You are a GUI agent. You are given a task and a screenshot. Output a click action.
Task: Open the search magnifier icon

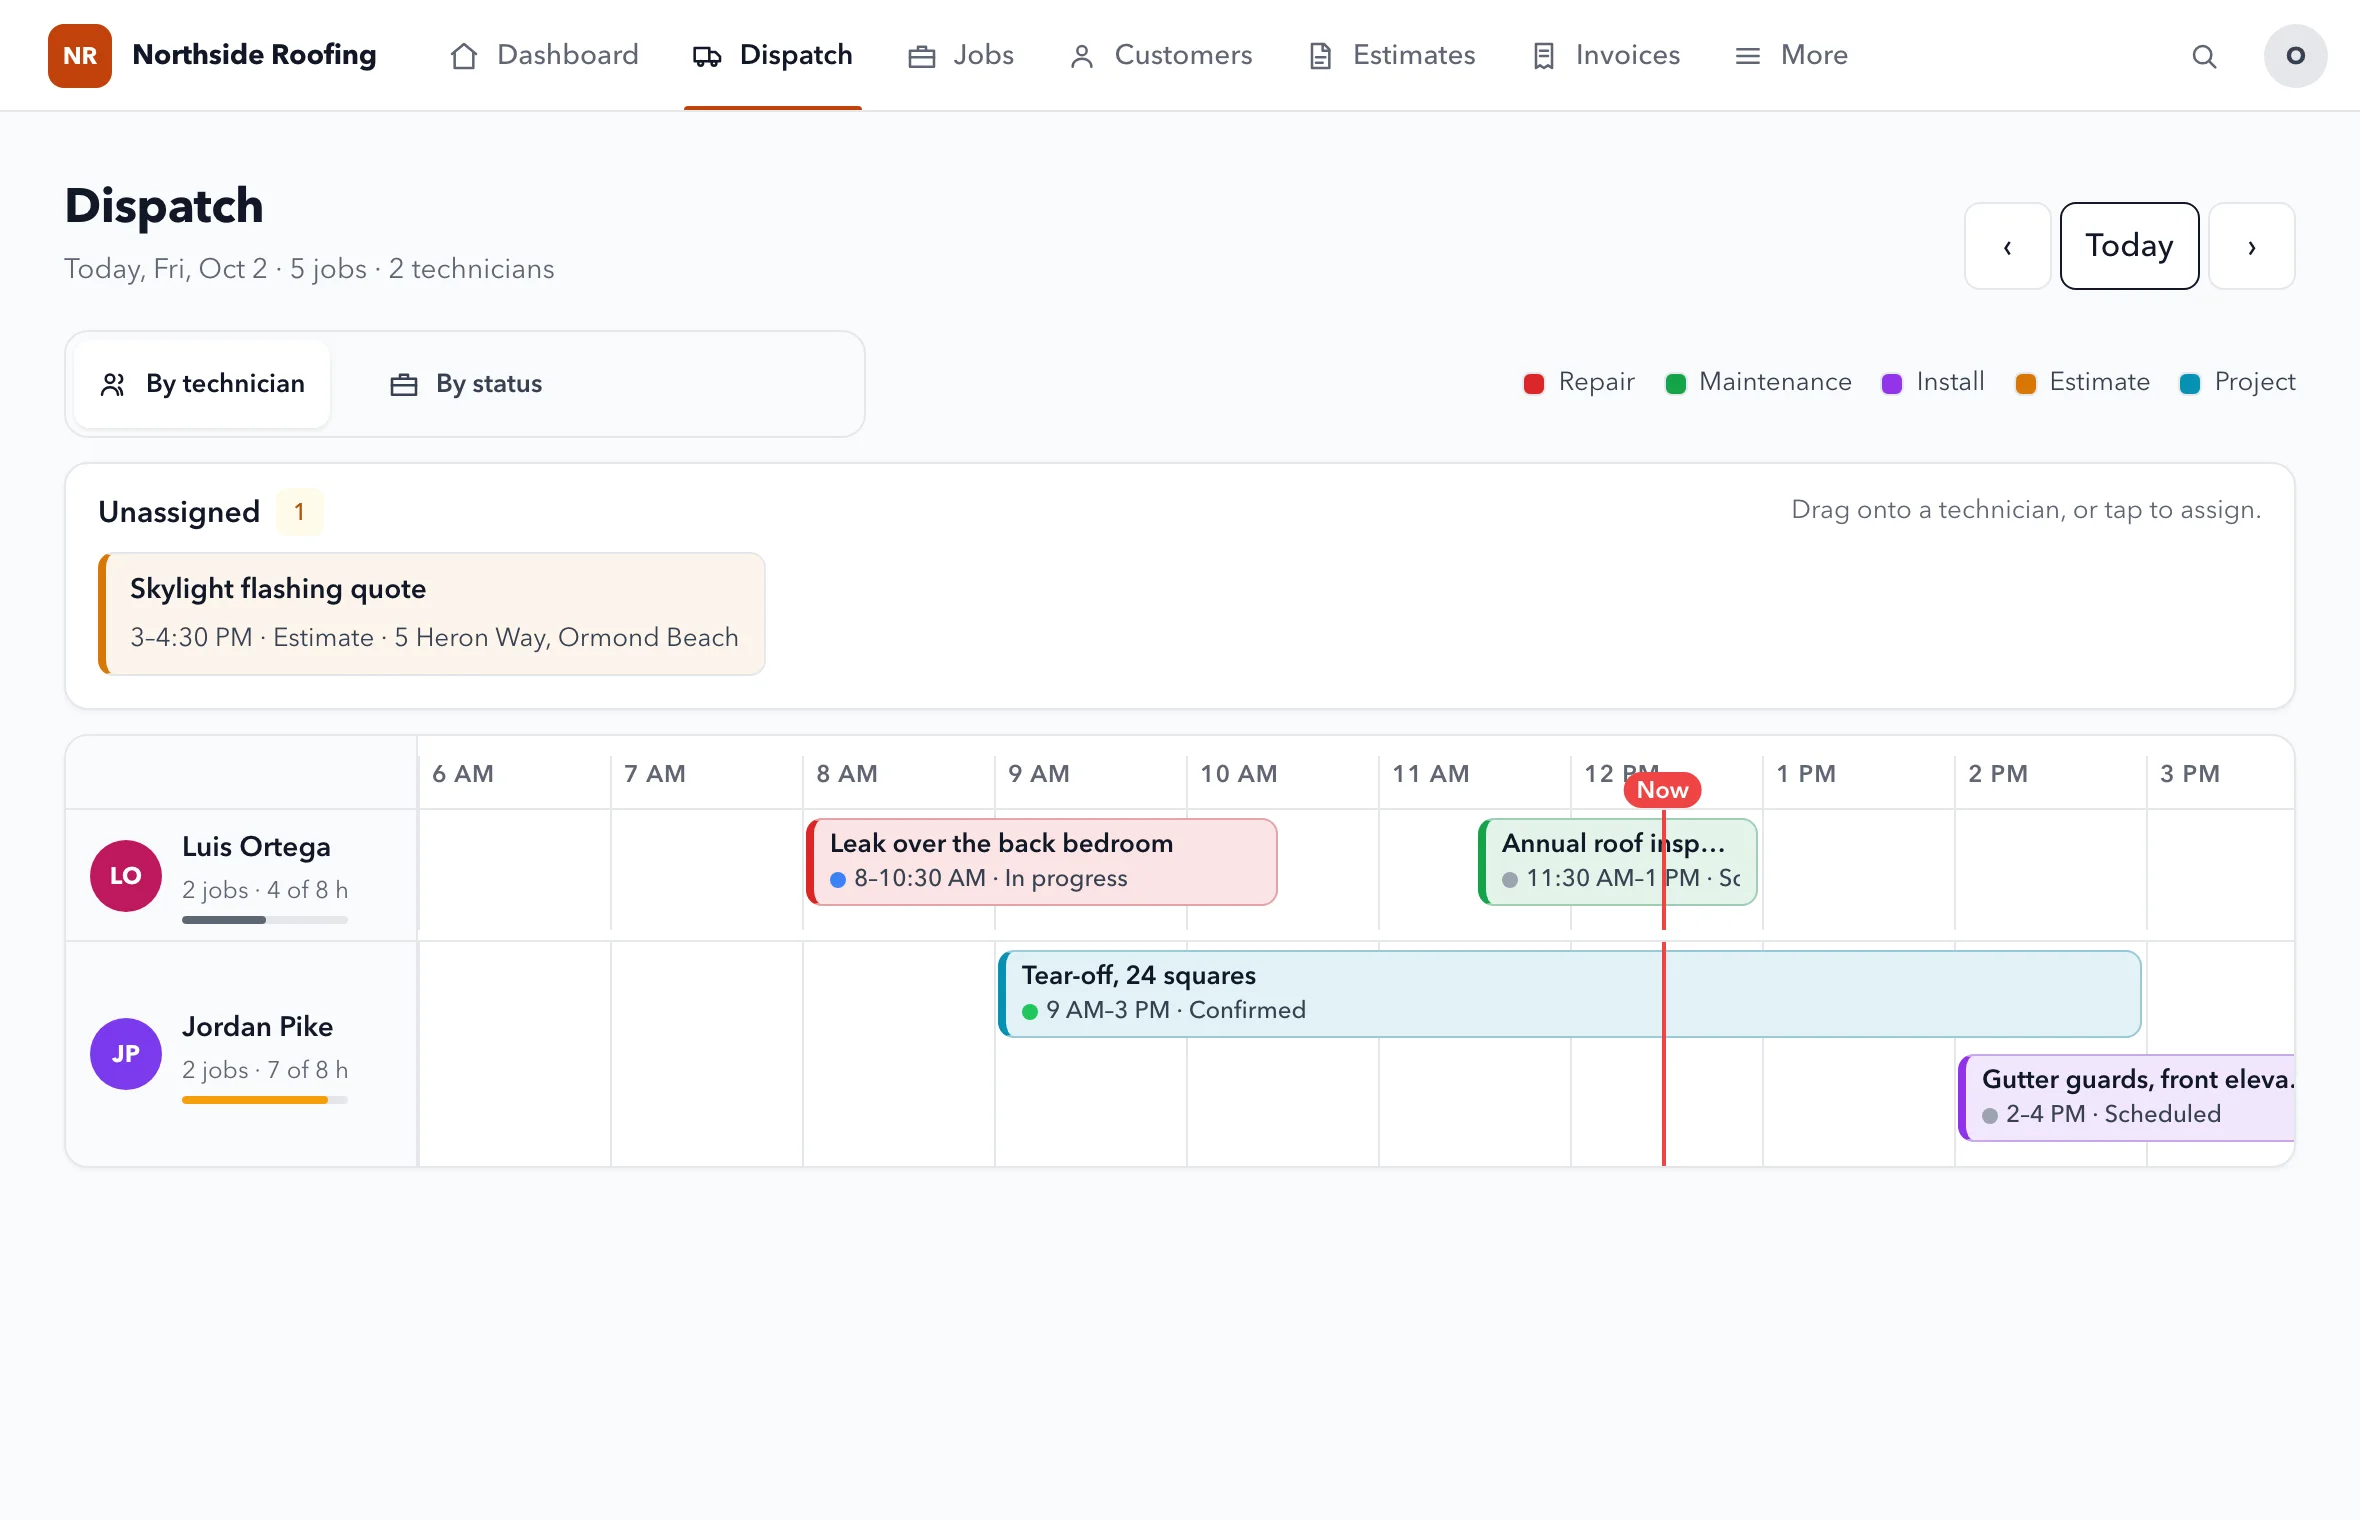click(2204, 56)
